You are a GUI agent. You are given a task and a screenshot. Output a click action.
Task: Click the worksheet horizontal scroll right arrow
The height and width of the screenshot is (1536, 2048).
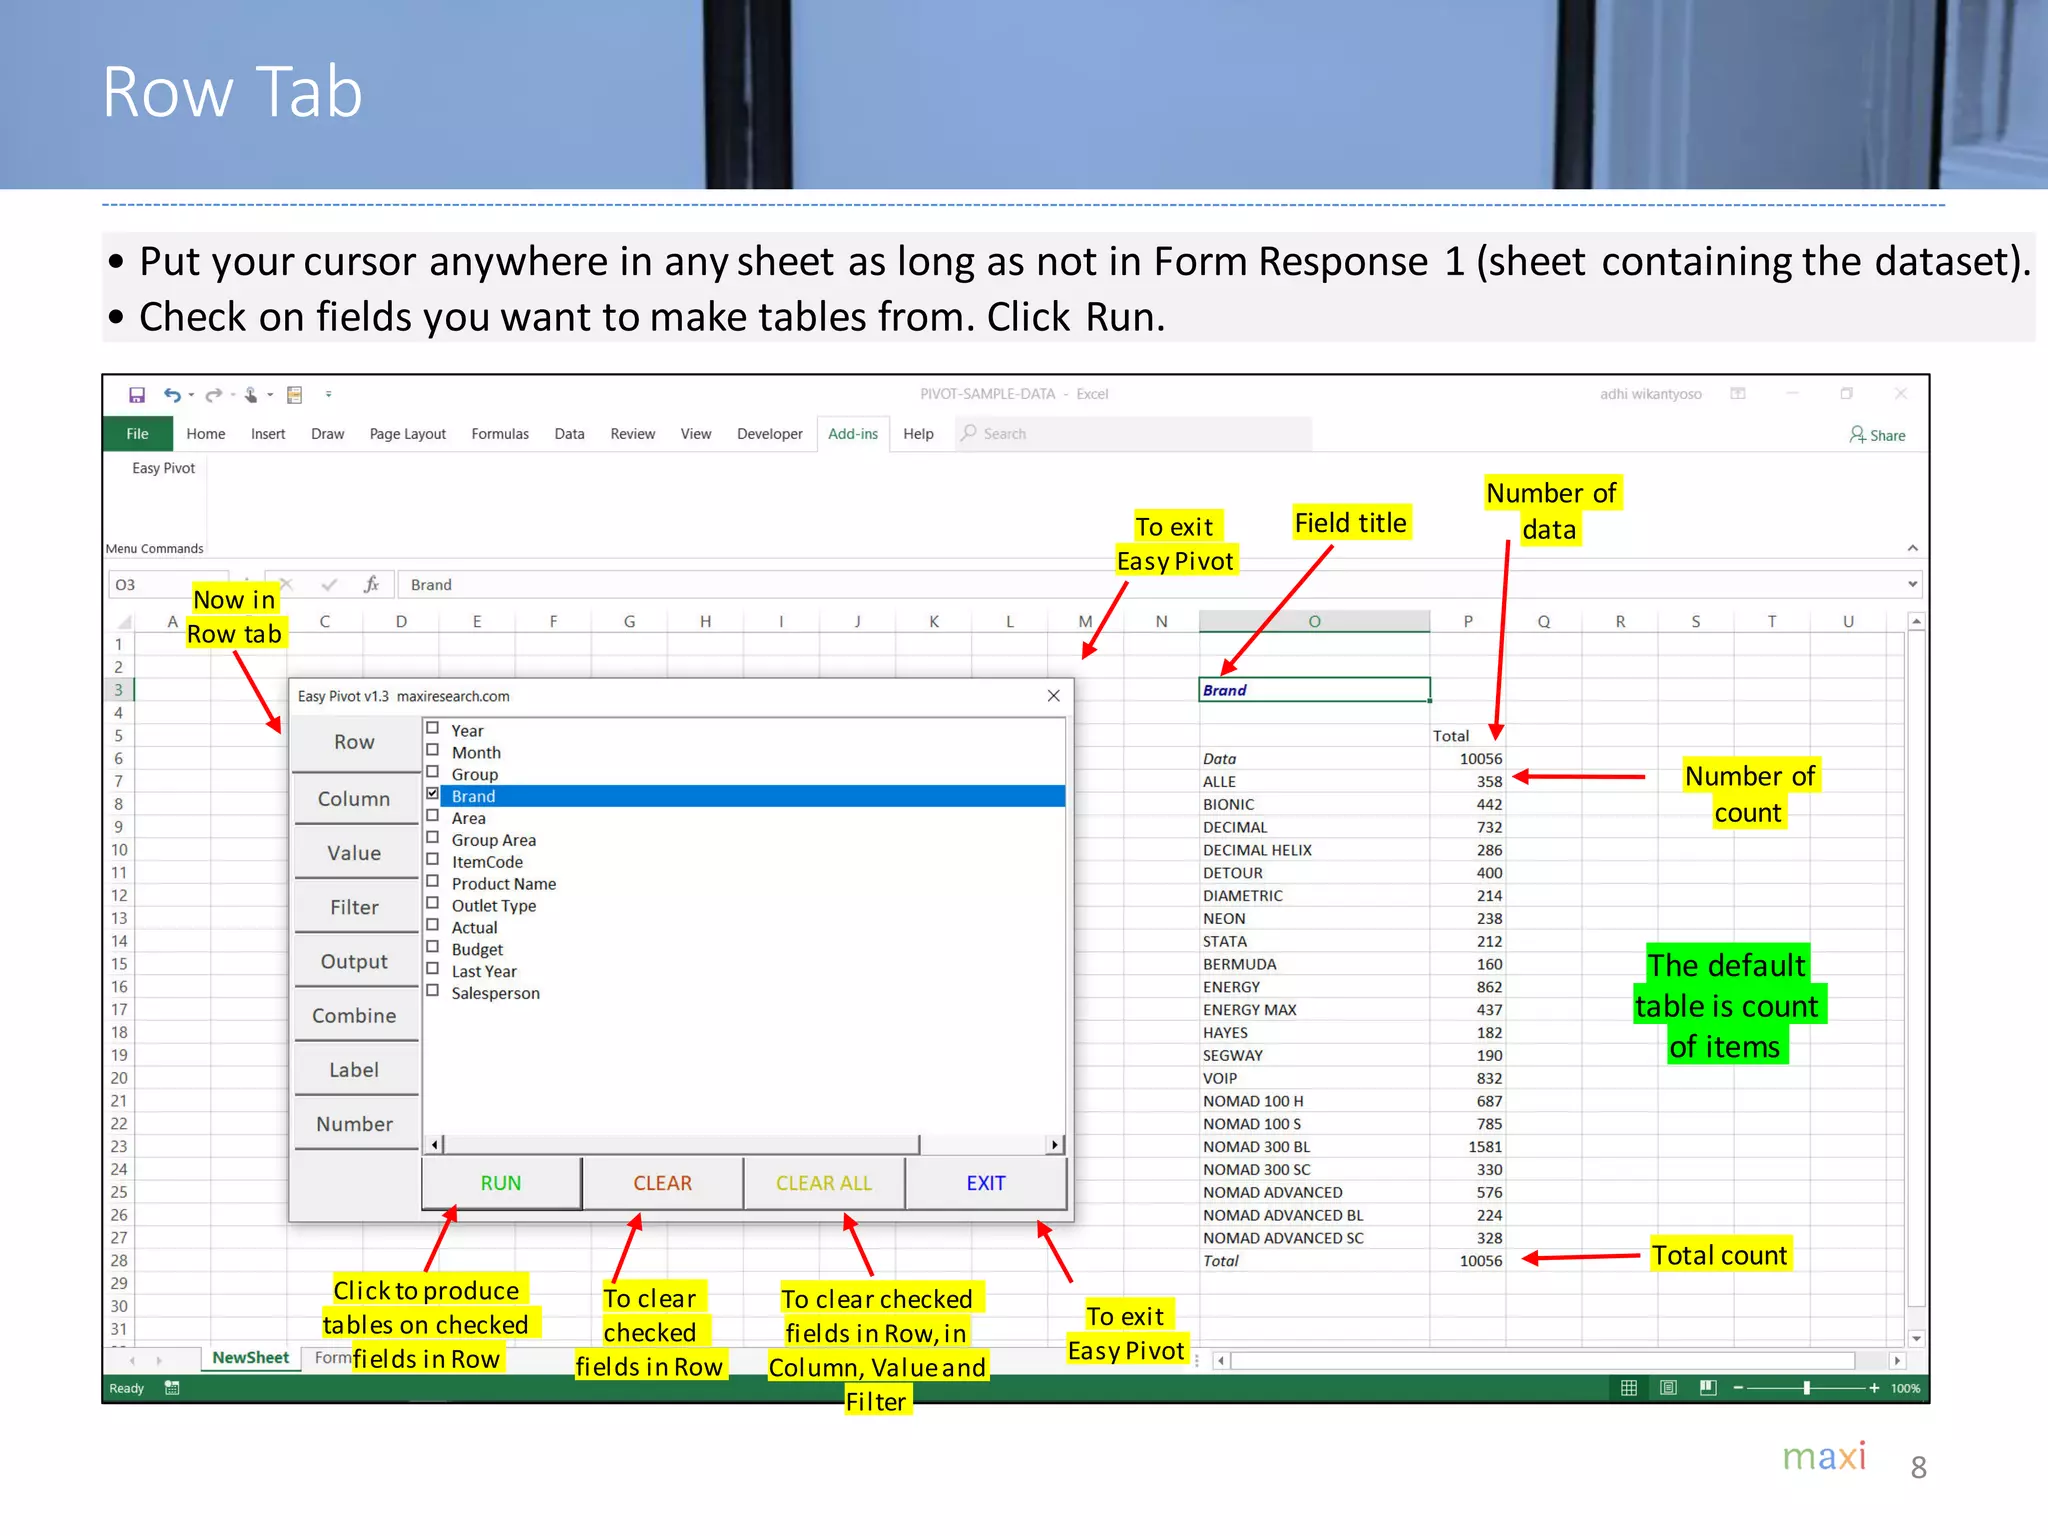(x=1896, y=1361)
